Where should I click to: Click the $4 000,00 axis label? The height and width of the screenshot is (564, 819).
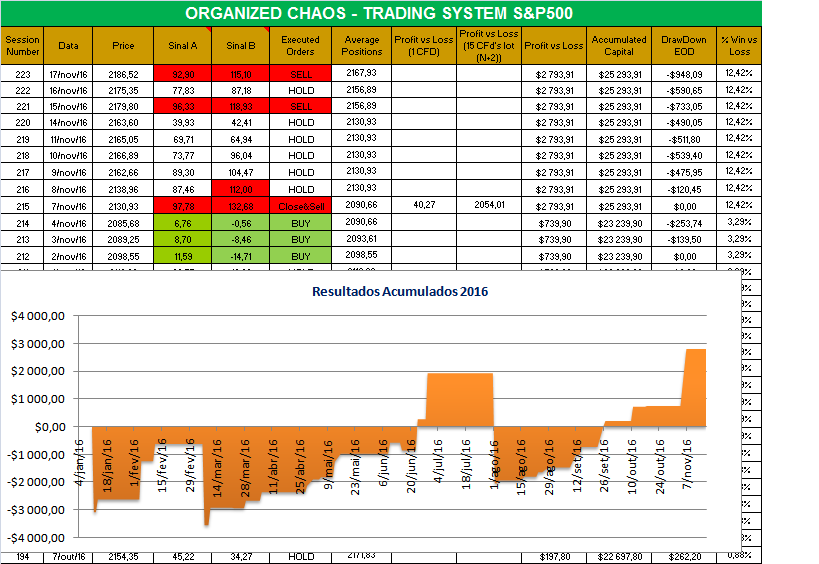(38, 316)
